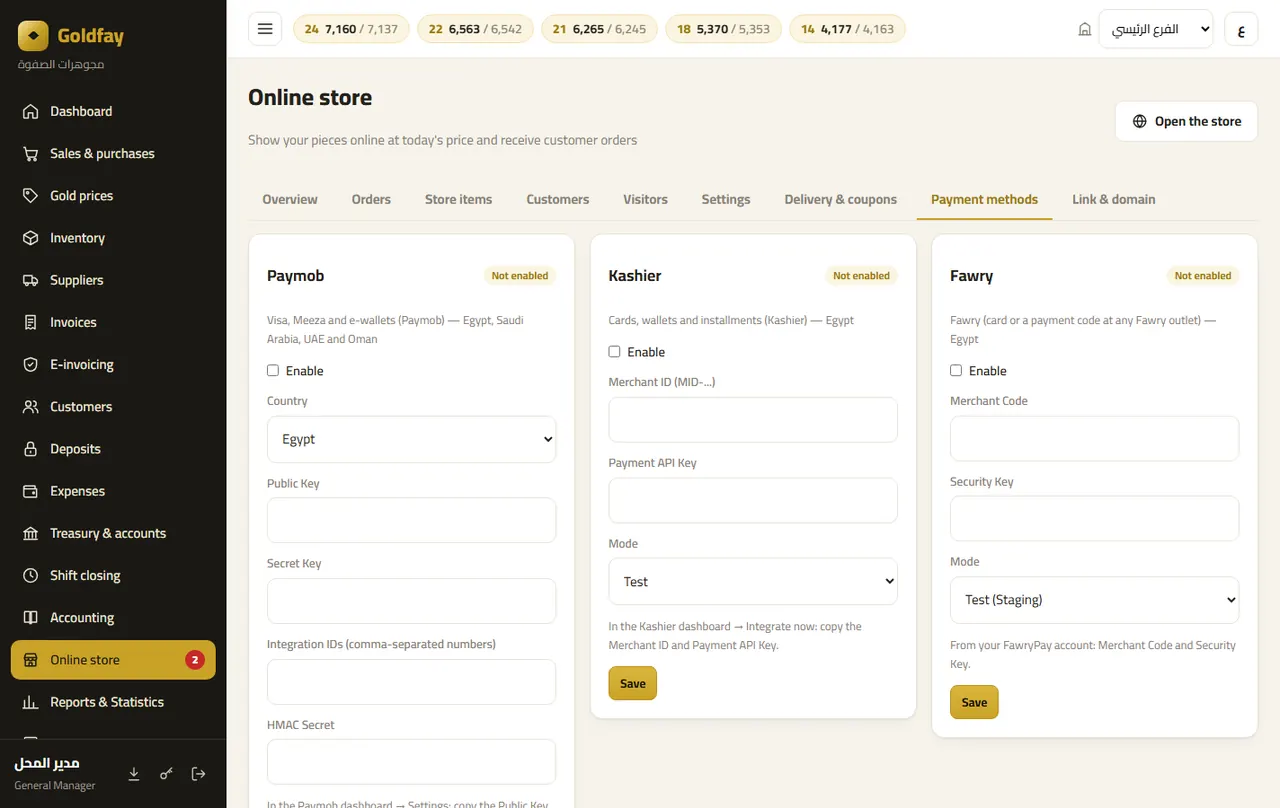Screen dimensions: 1280x808
Task: Click the logout icon in the sidebar footer
Action: click(x=199, y=774)
